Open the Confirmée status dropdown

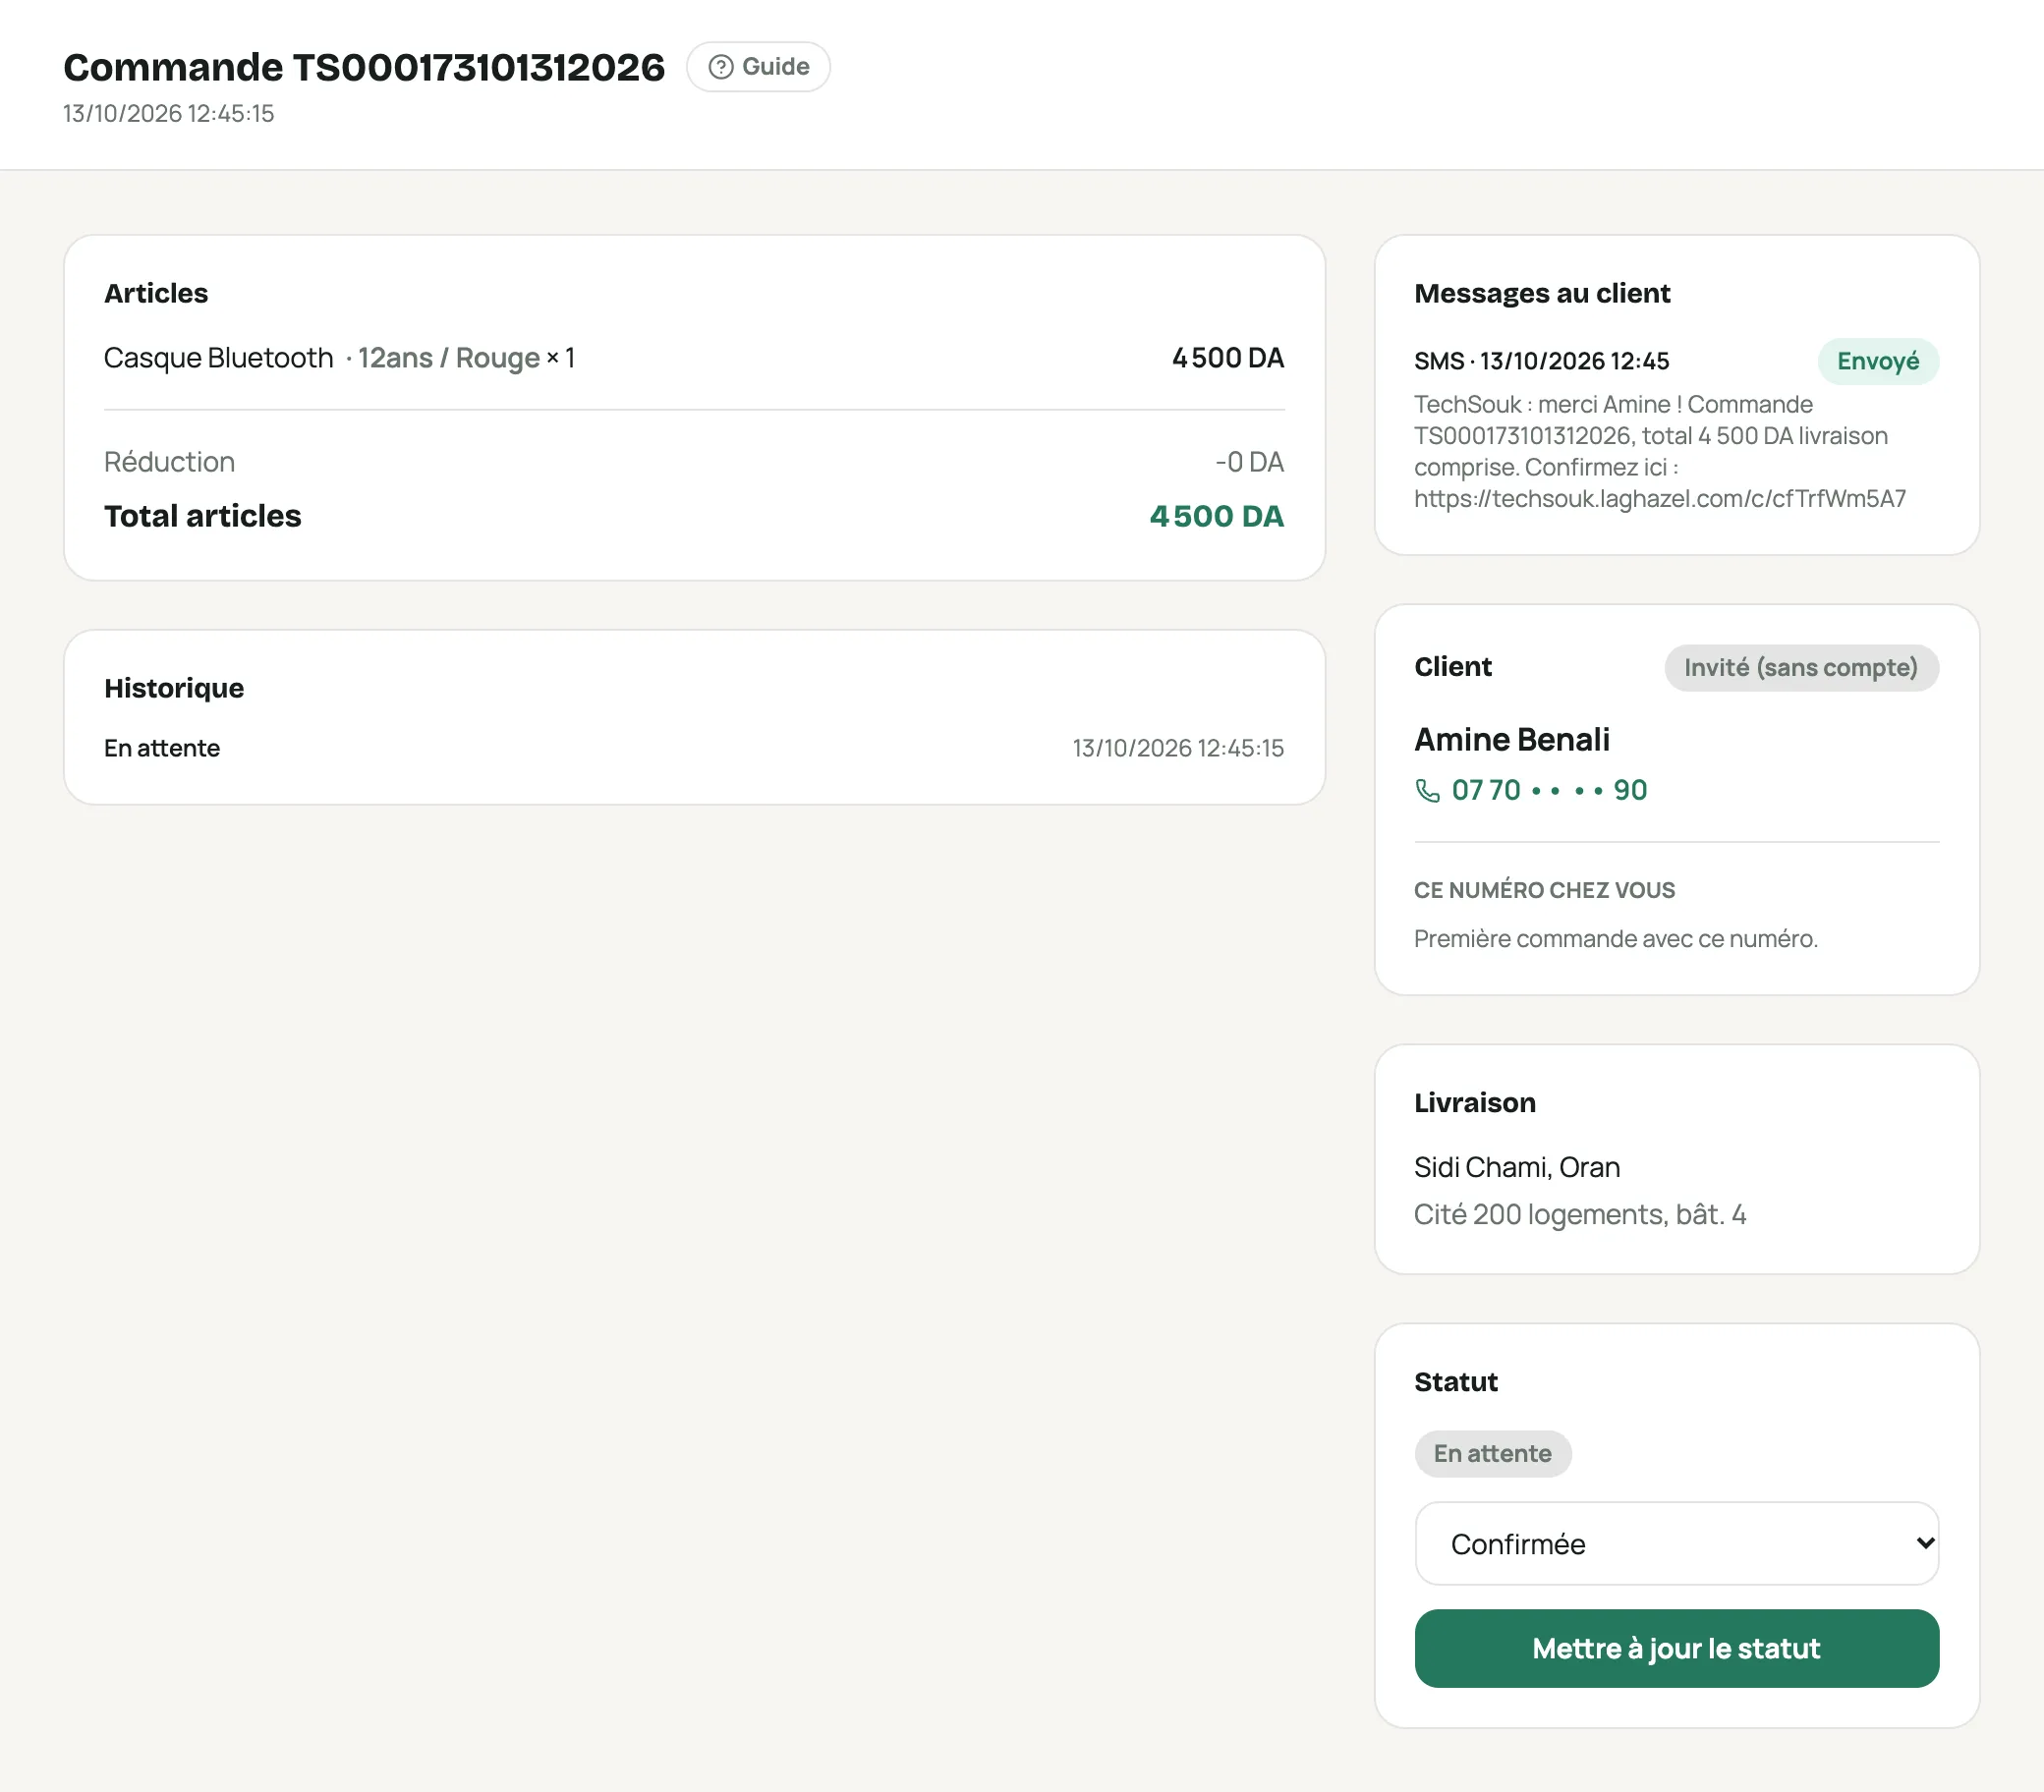point(1676,1543)
